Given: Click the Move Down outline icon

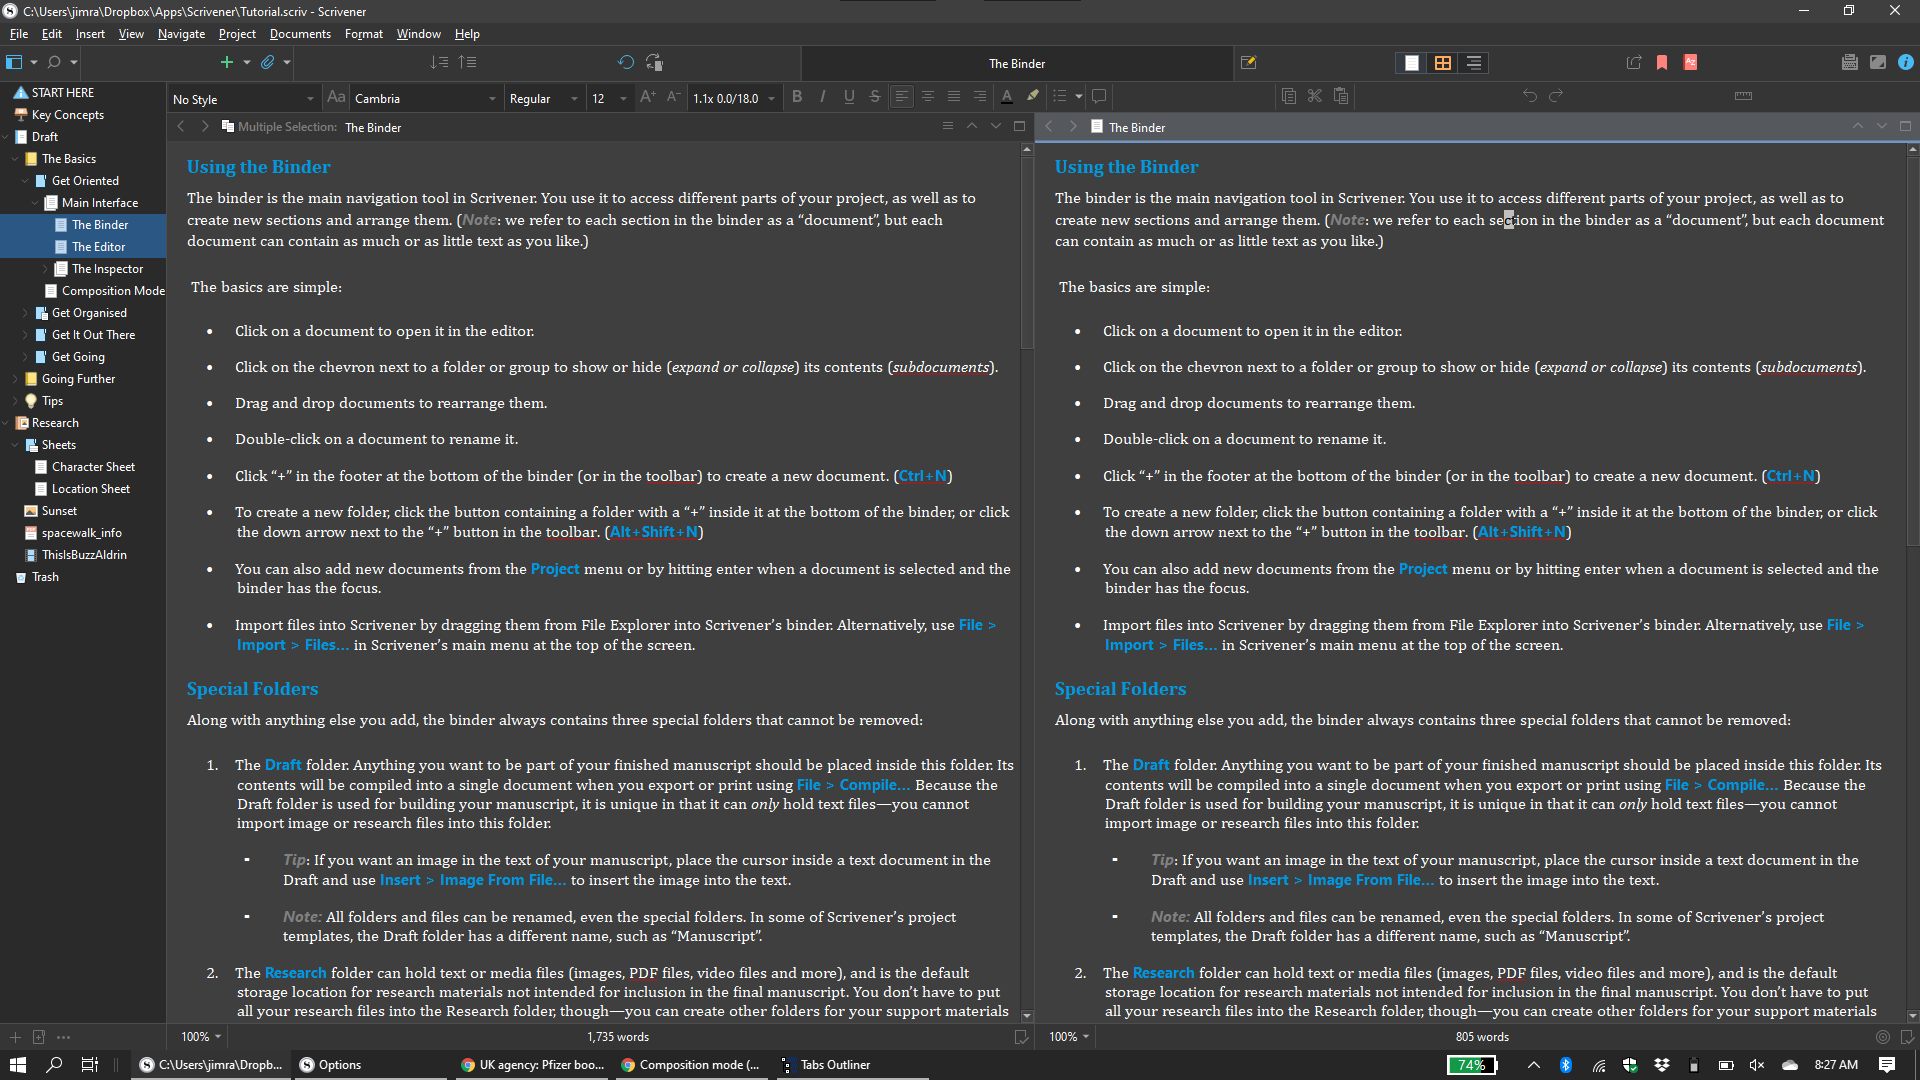Looking at the screenshot, I should click(439, 62).
